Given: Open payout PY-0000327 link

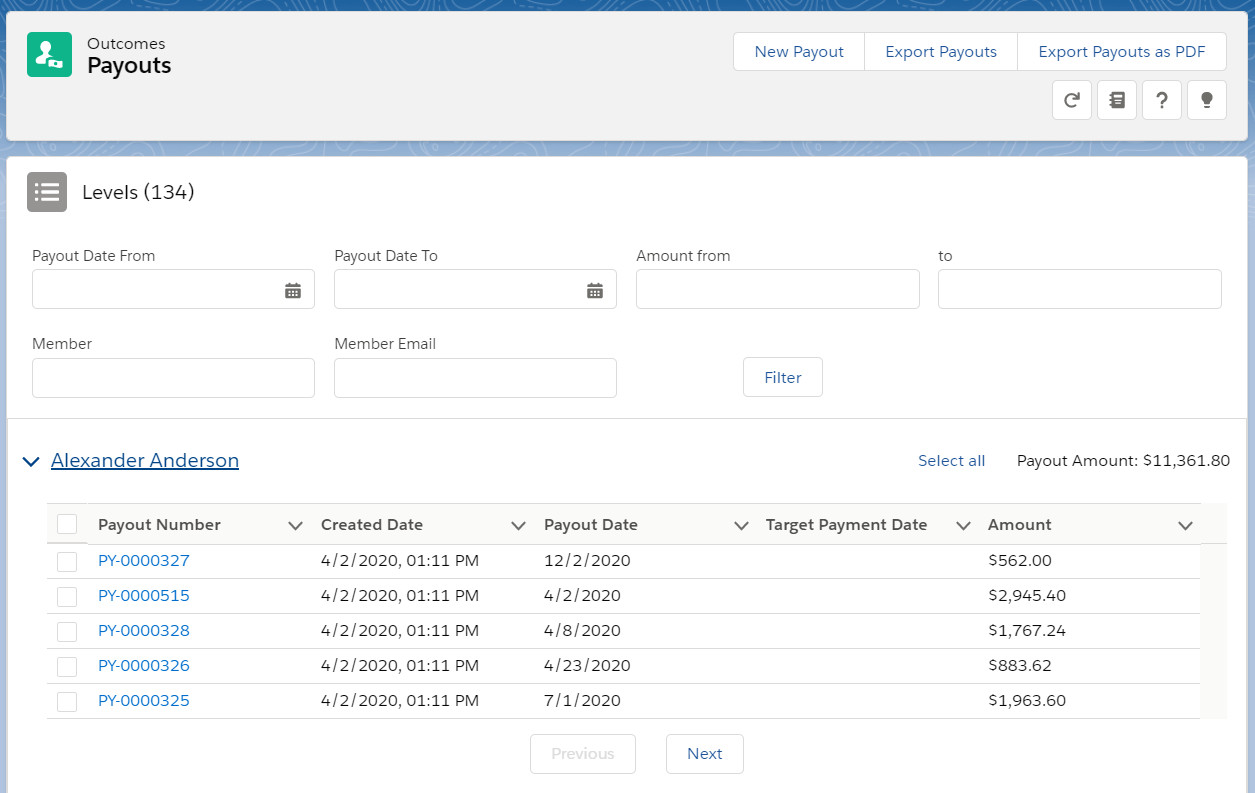Looking at the screenshot, I should [x=144, y=561].
